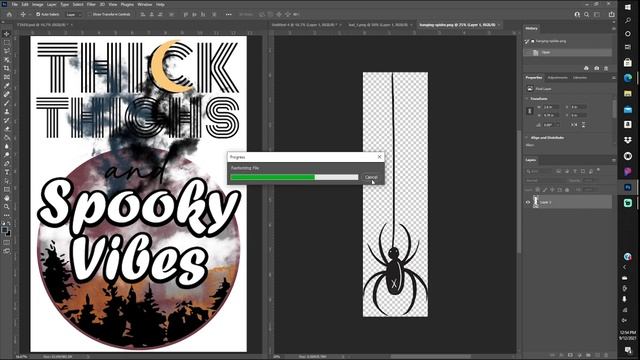Click the Share icon at top right
The image size is (640, 360).
pyautogui.click(x=611, y=14)
